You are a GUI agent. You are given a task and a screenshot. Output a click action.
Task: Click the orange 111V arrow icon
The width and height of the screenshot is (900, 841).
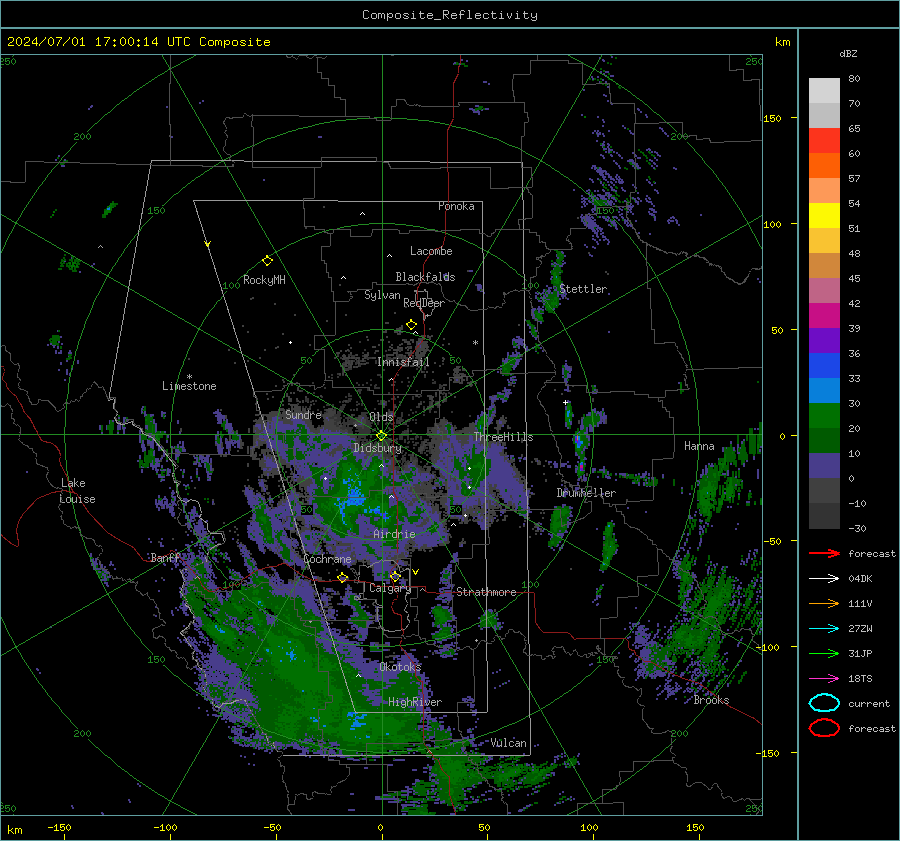[x=824, y=603]
